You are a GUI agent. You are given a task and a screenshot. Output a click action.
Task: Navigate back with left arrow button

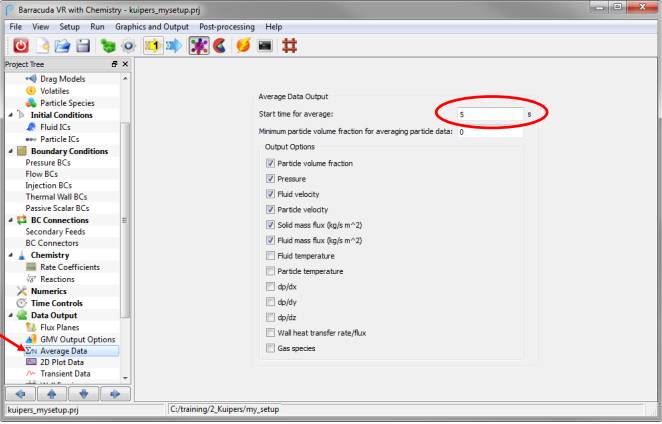pyautogui.click(x=21, y=394)
